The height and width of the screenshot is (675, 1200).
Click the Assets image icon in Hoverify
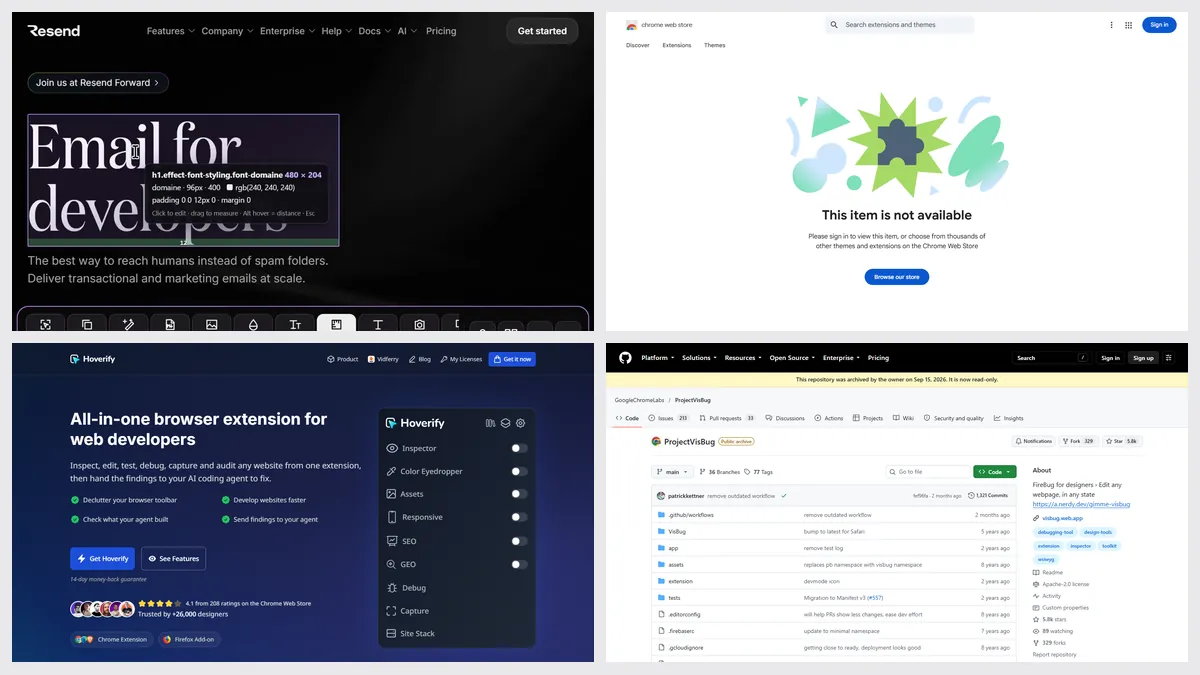pyautogui.click(x=392, y=494)
